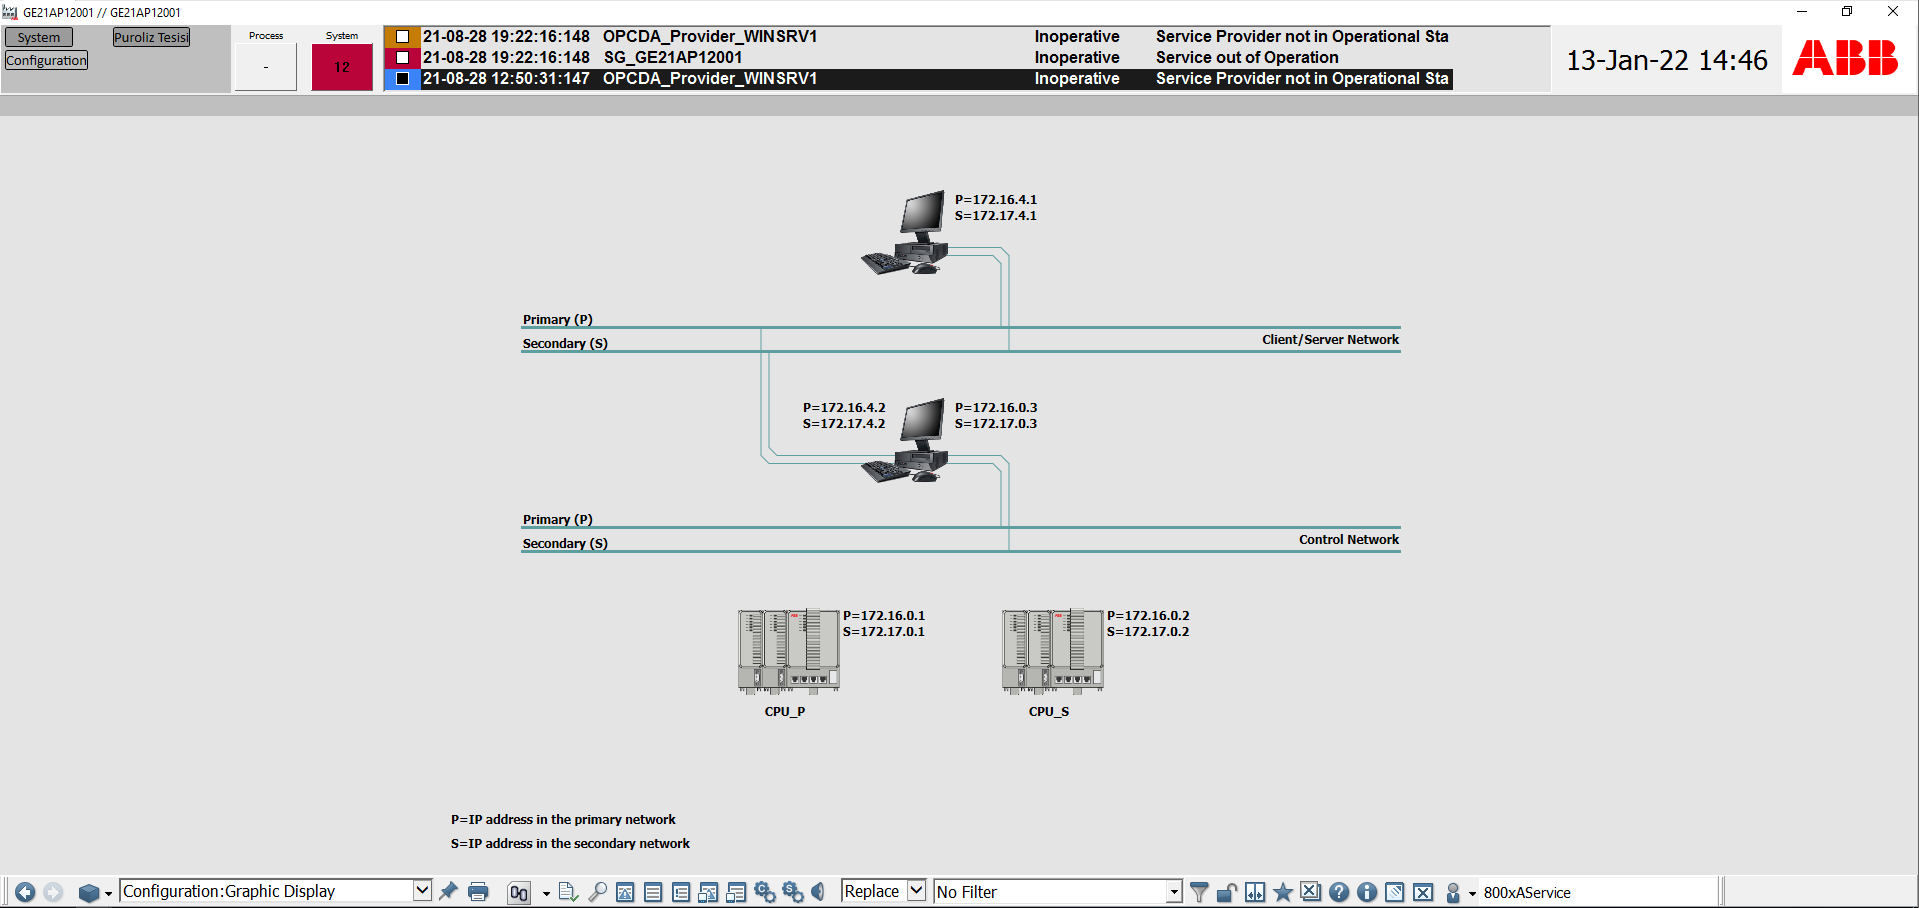
Task: Click the red System alarm count 12
Action: tap(342, 68)
